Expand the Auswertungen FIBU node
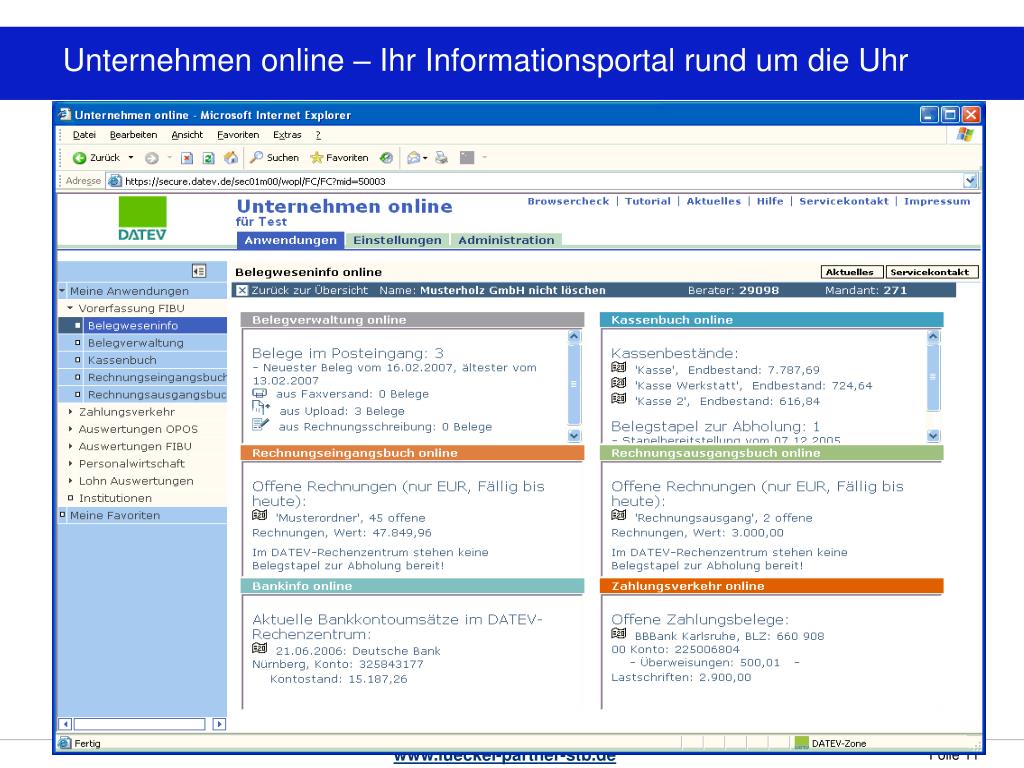Viewport: 1024px width, 768px height. coord(71,446)
